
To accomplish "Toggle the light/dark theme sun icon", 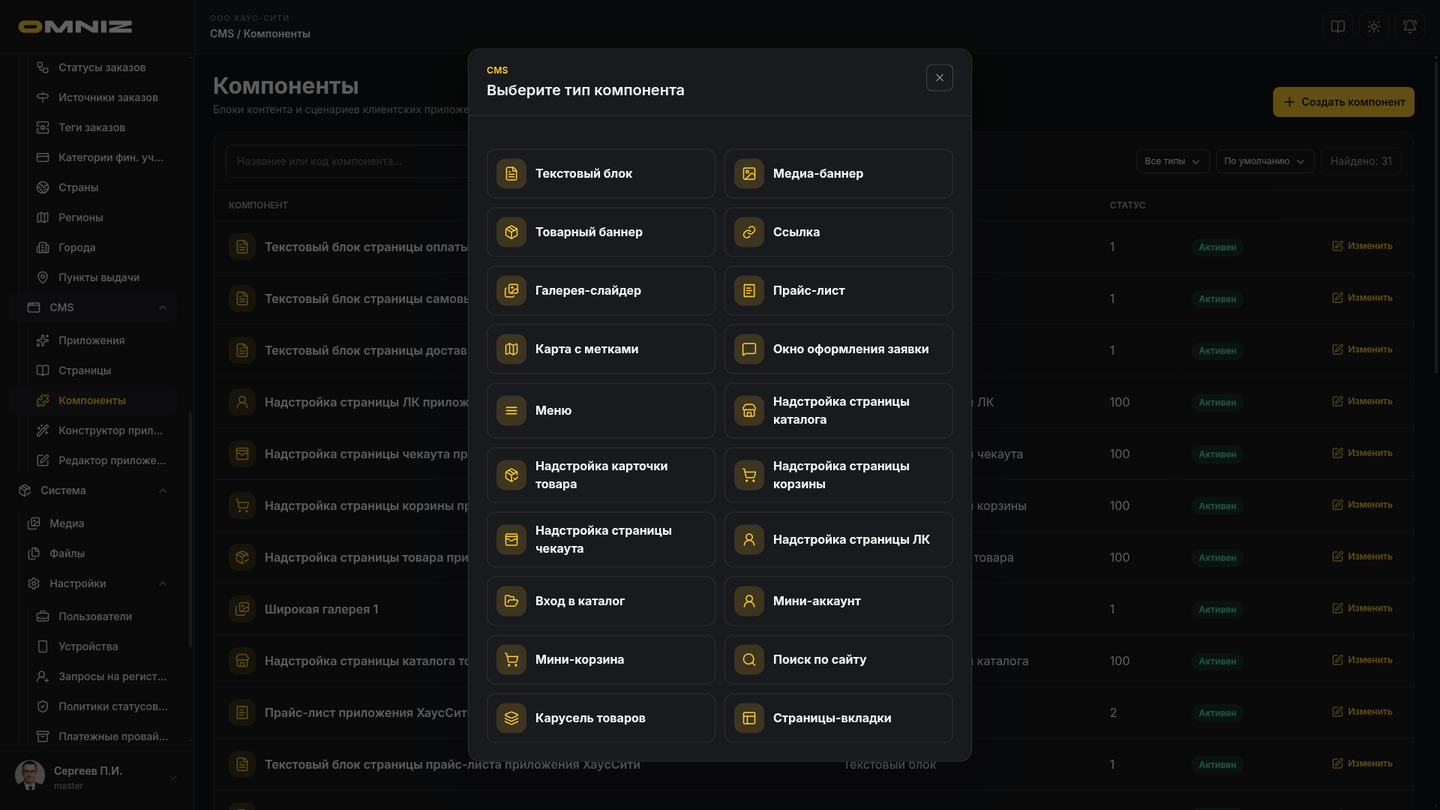I will coord(1374,27).
